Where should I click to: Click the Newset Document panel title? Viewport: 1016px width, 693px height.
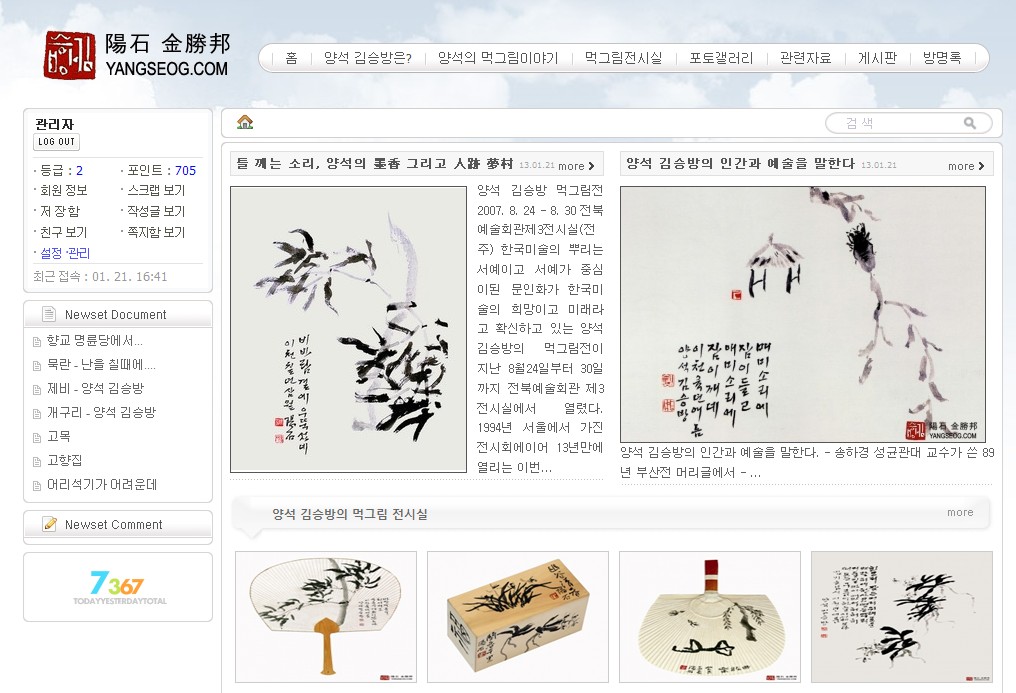tap(115, 315)
